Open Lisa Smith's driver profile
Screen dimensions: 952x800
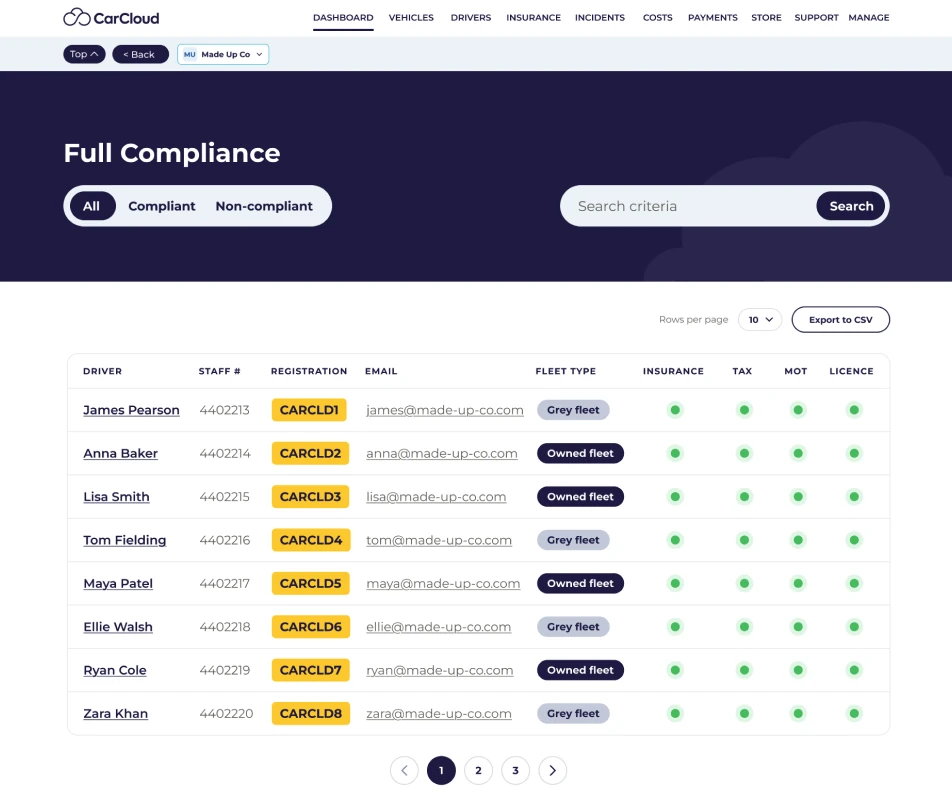pyautogui.click(x=116, y=497)
